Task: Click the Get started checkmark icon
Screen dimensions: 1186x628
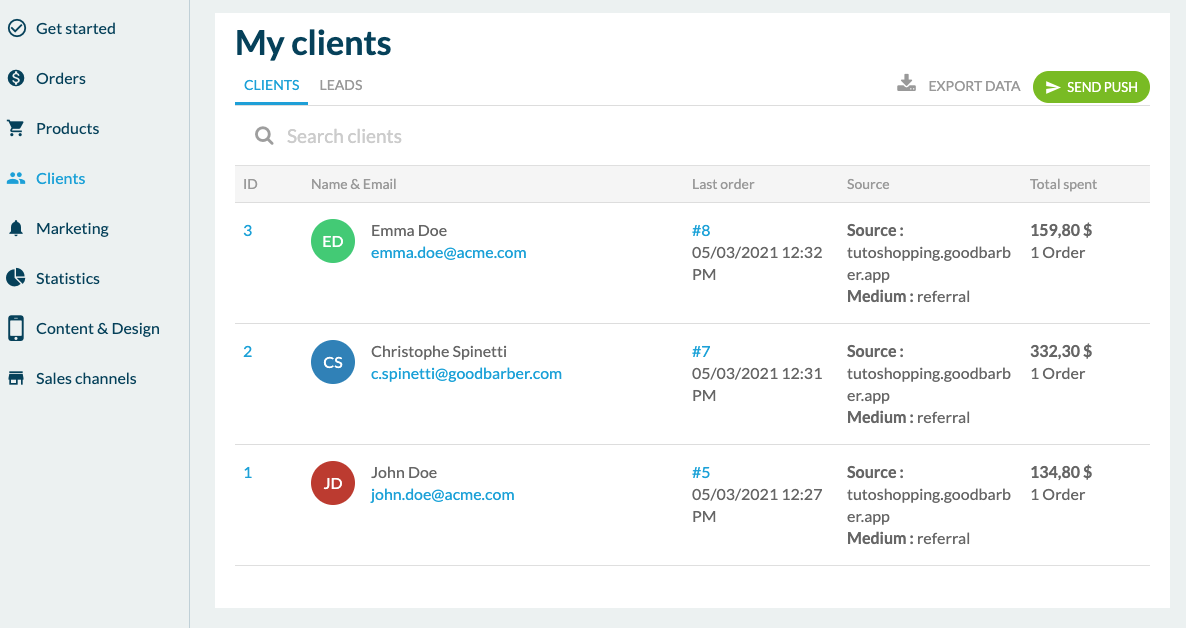Action: point(16,28)
